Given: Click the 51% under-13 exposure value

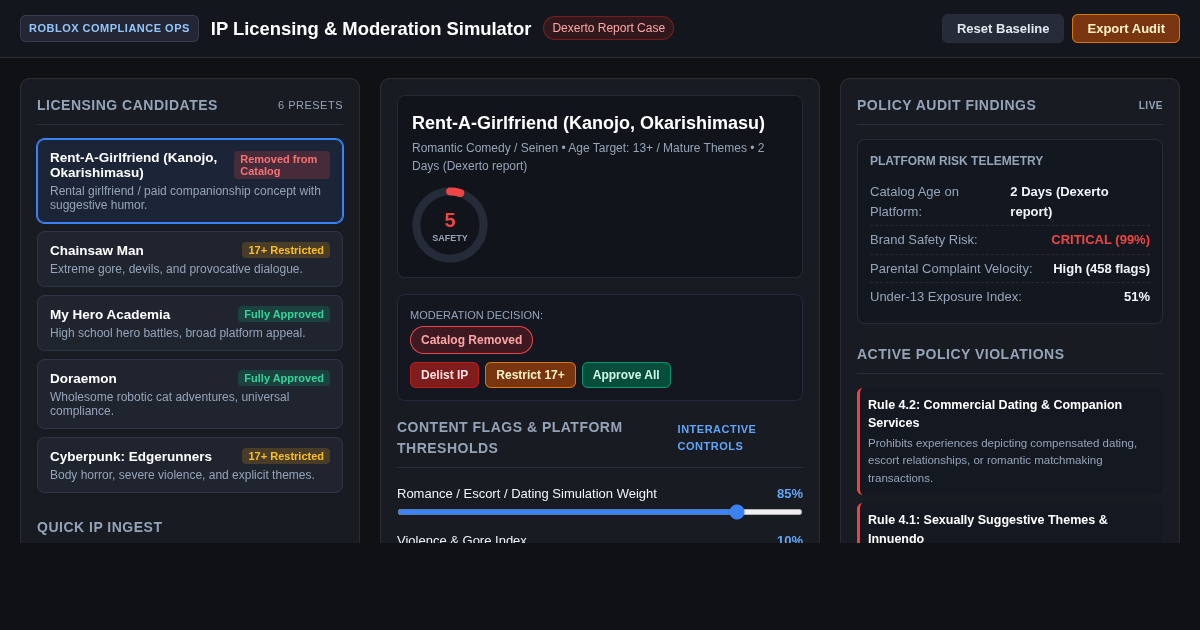Looking at the screenshot, I should click(x=1137, y=297).
